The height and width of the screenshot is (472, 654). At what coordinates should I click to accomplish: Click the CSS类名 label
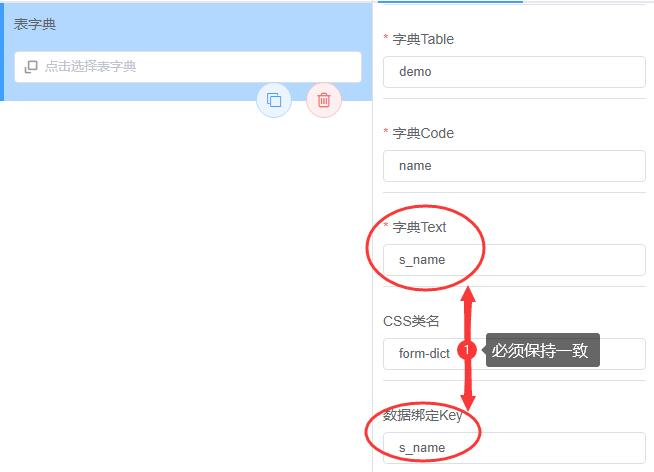(411, 321)
